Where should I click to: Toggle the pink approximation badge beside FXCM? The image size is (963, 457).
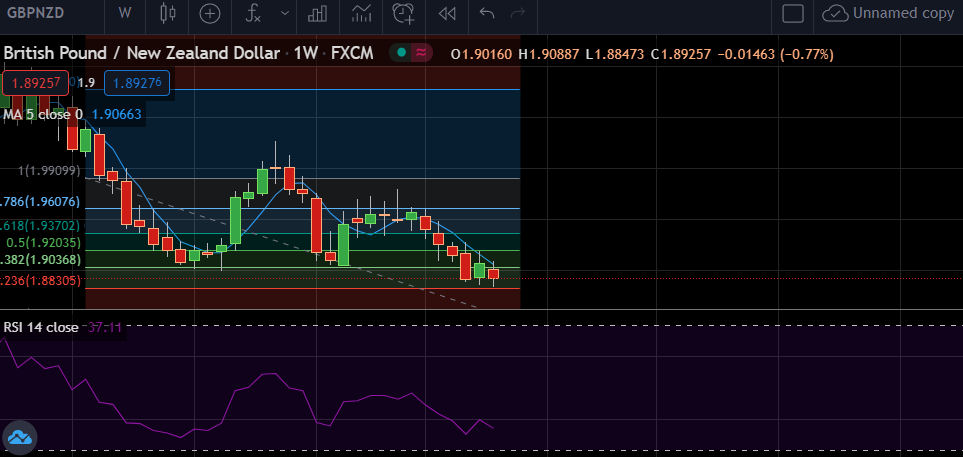click(x=422, y=53)
